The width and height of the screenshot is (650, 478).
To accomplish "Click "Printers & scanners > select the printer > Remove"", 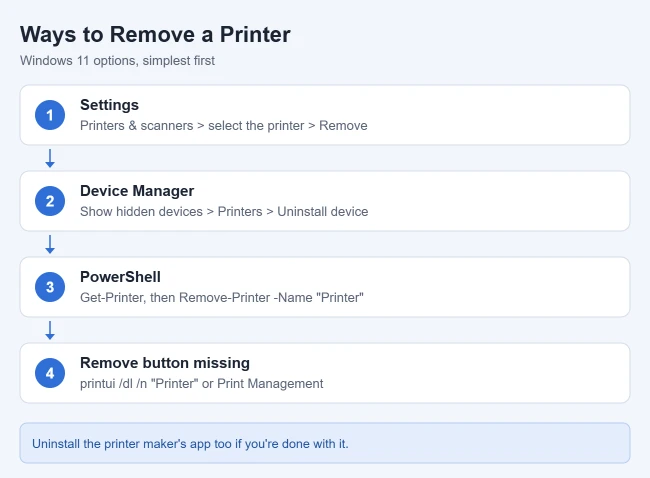I will click(224, 126).
